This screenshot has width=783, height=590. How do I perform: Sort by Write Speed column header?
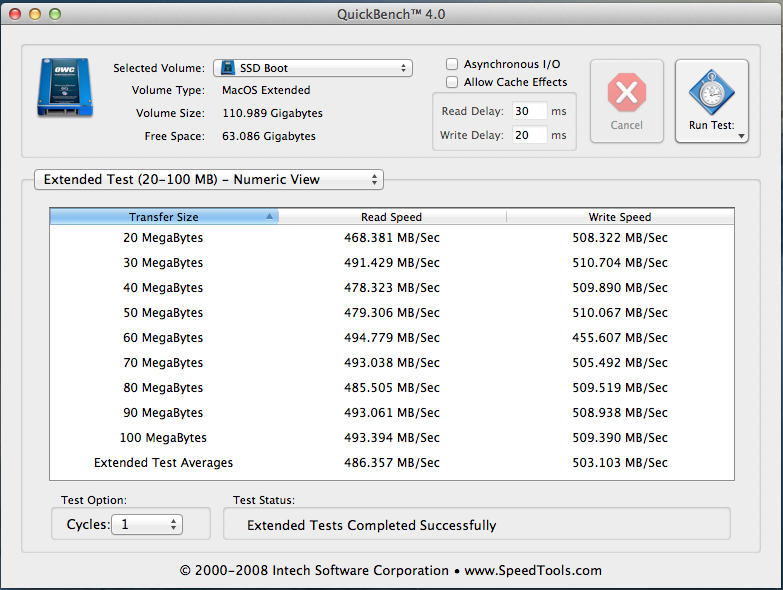click(x=620, y=217)
